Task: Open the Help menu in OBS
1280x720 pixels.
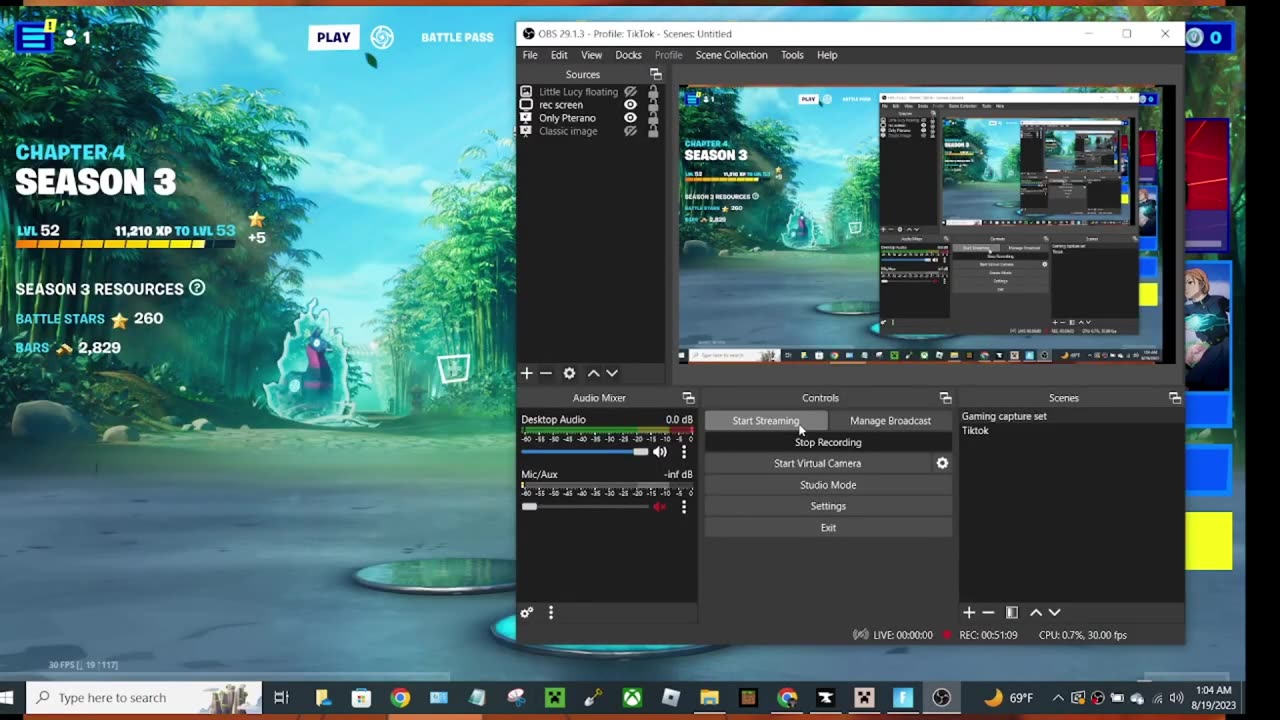Action: [827, 55]
